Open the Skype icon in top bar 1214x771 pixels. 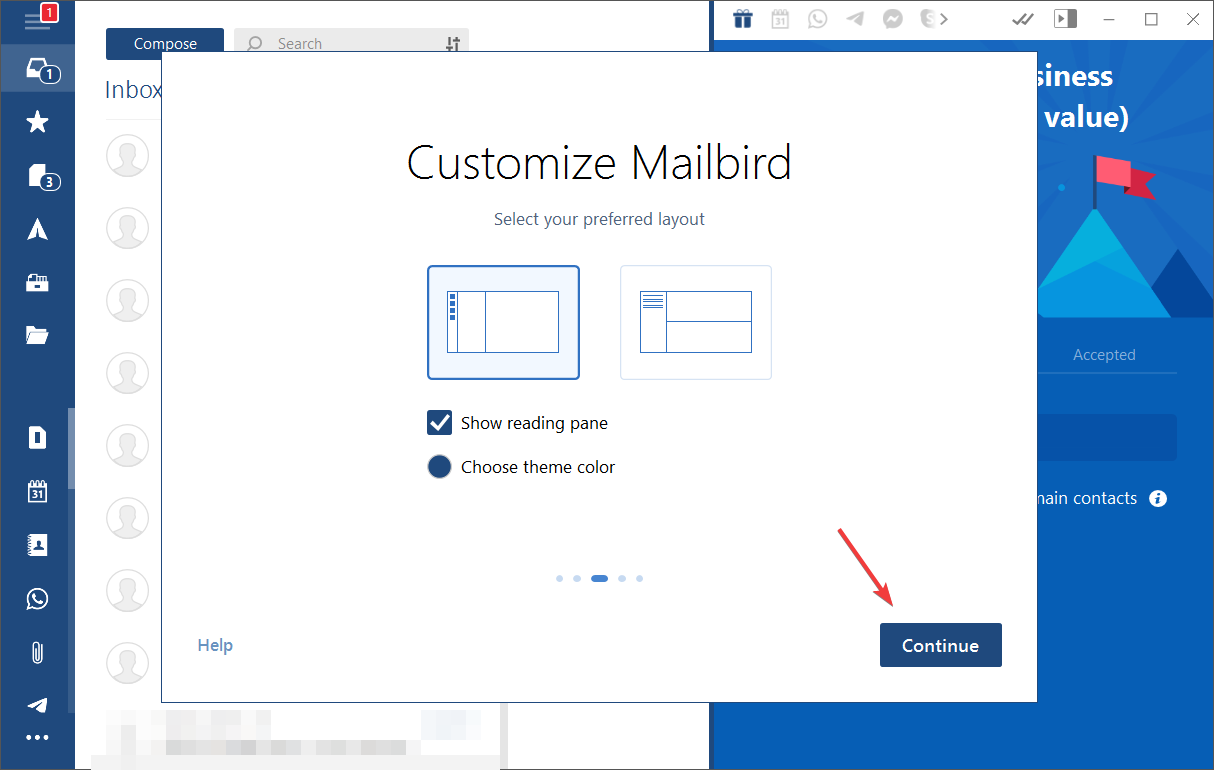(928, 18)
